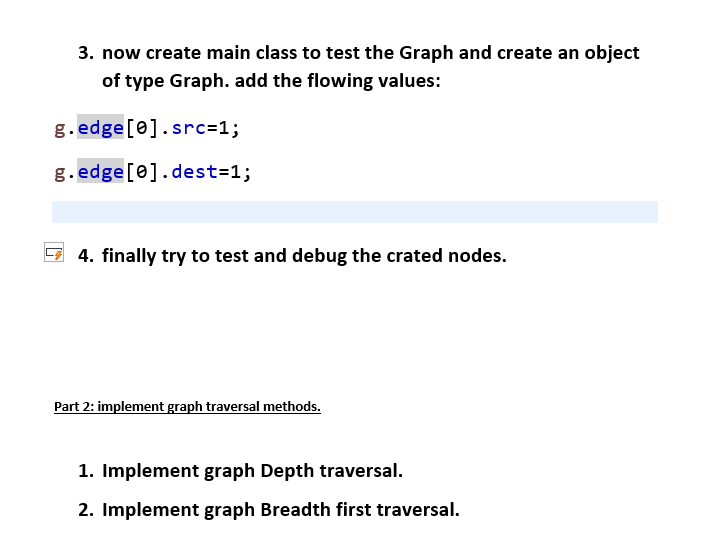Select the list number "3."
Viewport: 726px width, 554px height.
pyautogui.click(x=86, y=53)
